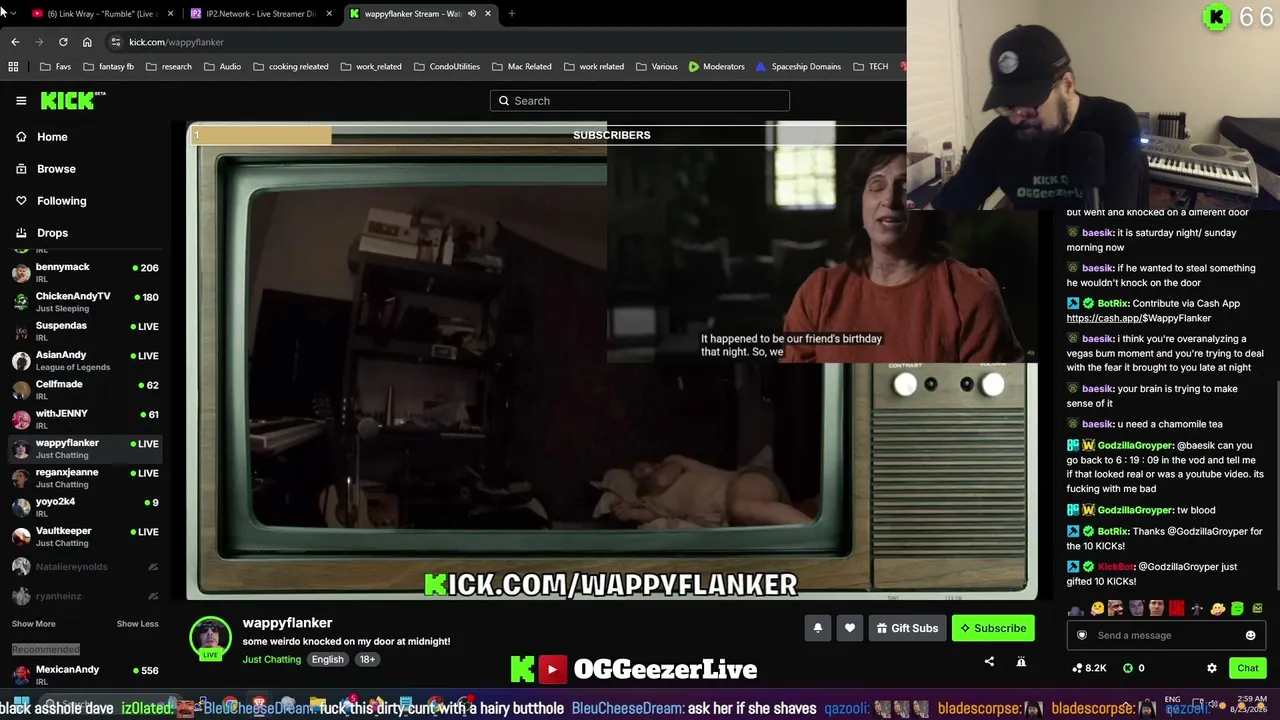Open ChickenAndyTV's channel in the sidebar
This screenshot has width=1280, height=720.
coord(86,302)
